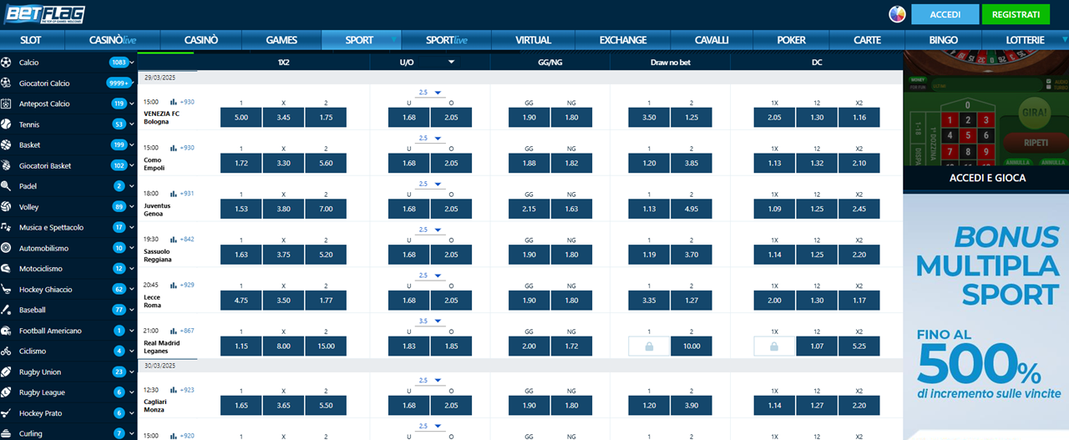The width and height of the screenshot is (1069, 440).
Task: Select the Tennis ball icon in sidebar
Action: tap(7, 124)
